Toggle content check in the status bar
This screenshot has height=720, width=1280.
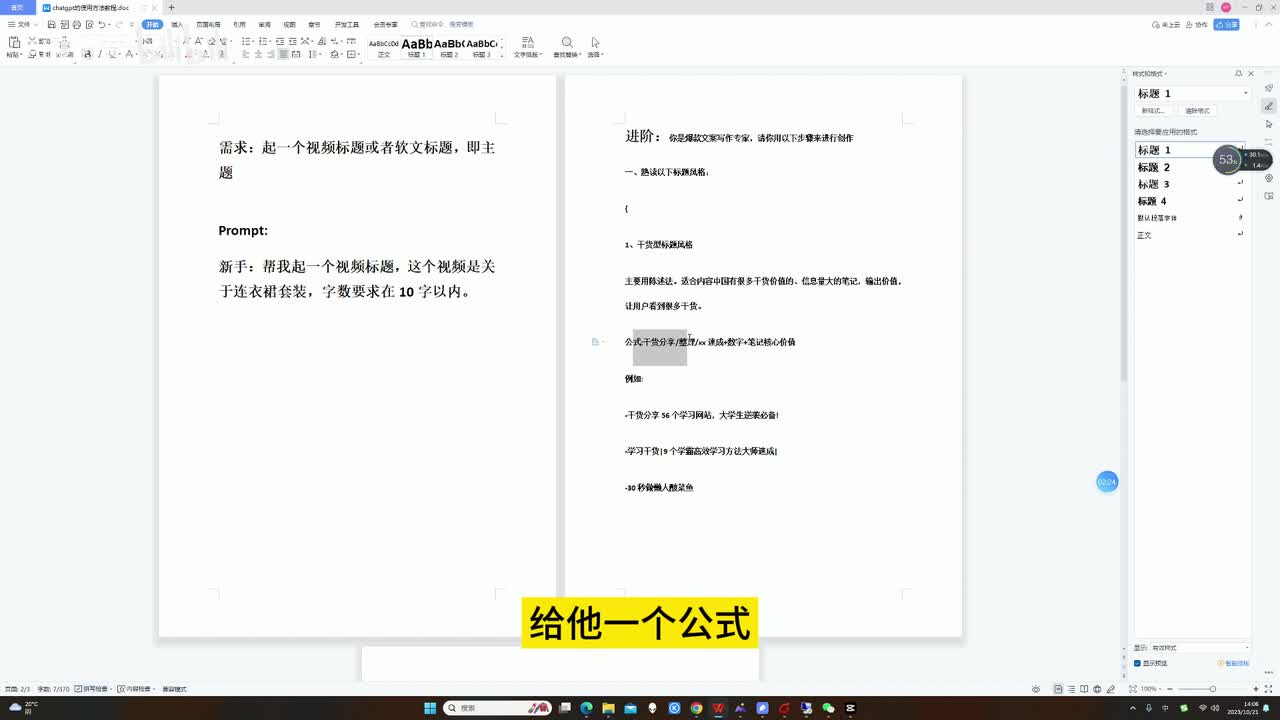[x=135, y=689]
